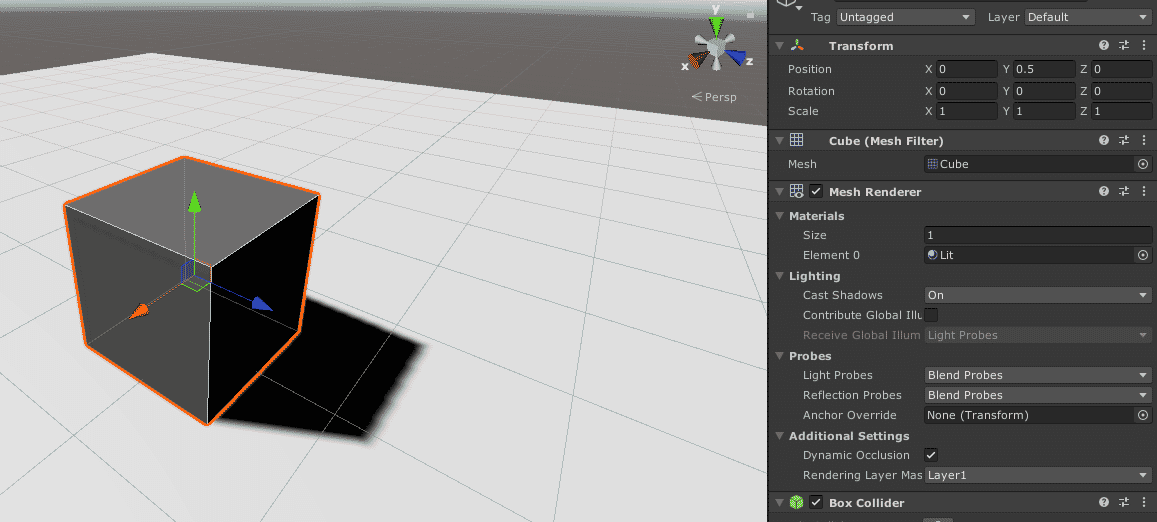Viewport: 1157px width, 522px height.
Task: Open Mesh Filter presets icon
Action: (1124, 140)
